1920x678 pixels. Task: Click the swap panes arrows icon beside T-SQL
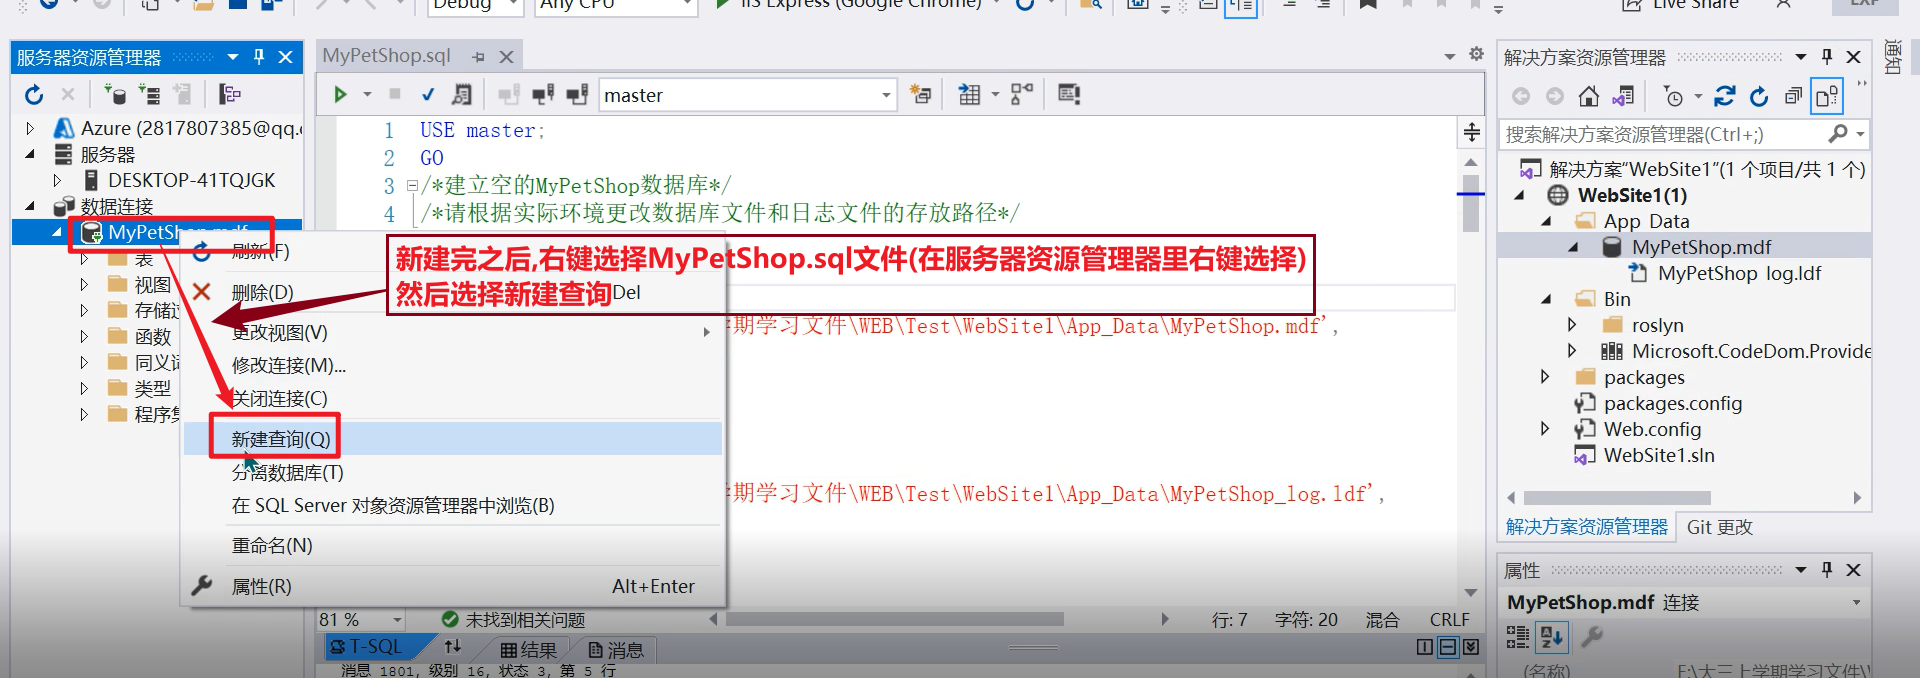453,647
